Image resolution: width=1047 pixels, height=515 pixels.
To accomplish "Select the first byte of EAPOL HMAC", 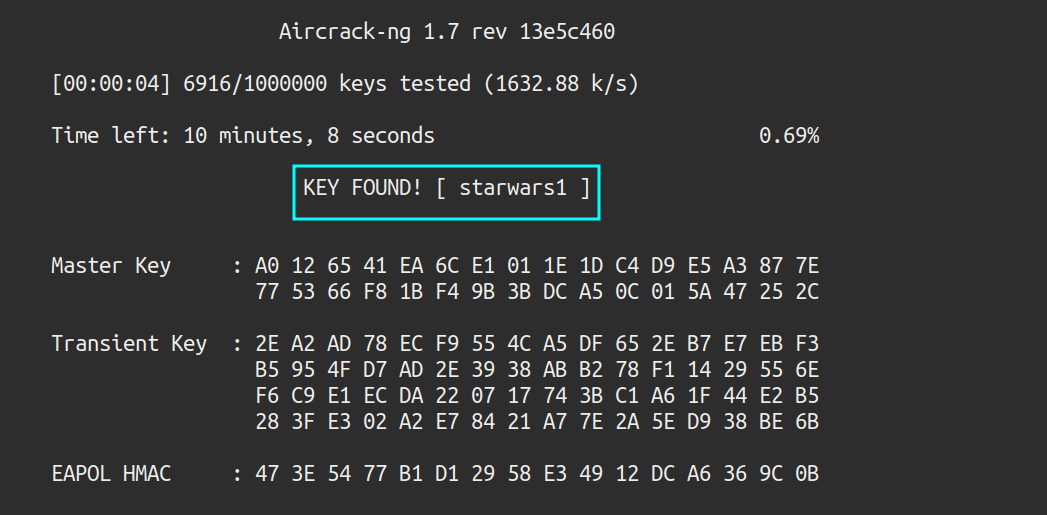I will pyautogui.click(x=266, y=474).
